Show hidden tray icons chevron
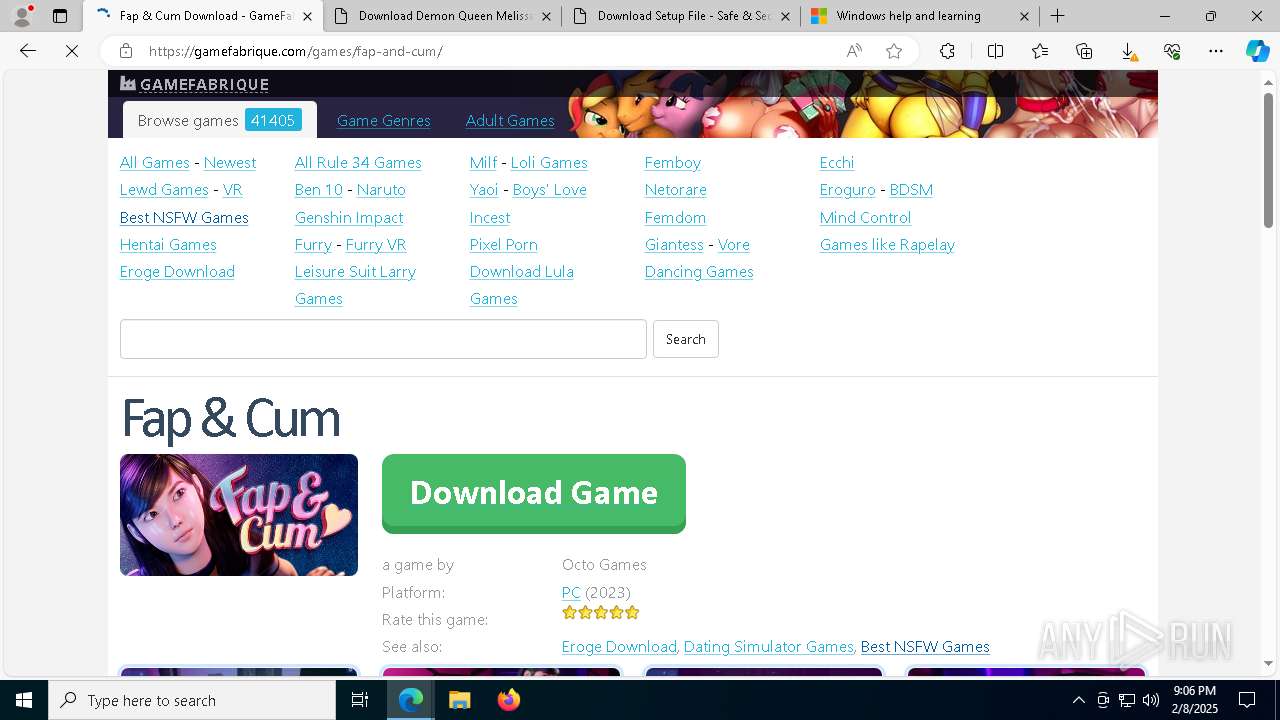1280x720 pixels. pos(1078,700)
